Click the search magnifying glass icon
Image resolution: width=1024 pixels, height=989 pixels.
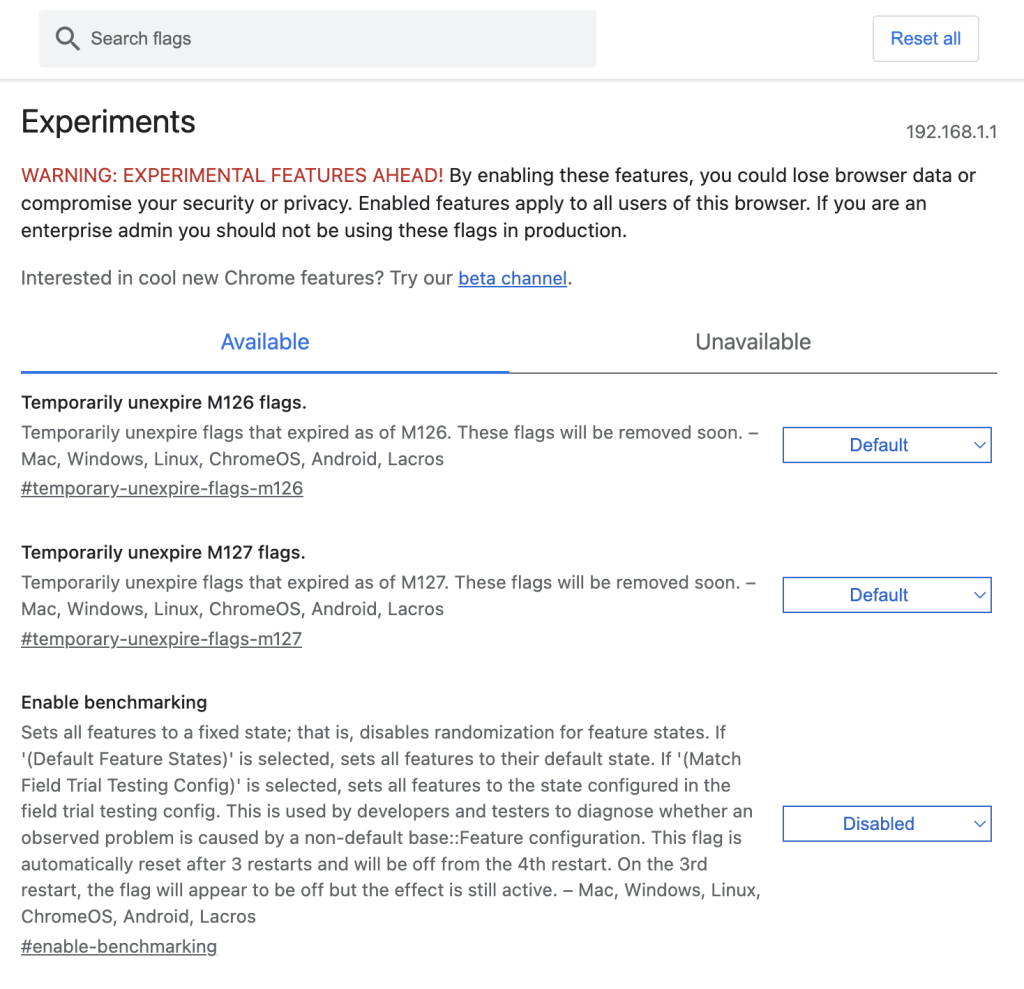point(67,38)
